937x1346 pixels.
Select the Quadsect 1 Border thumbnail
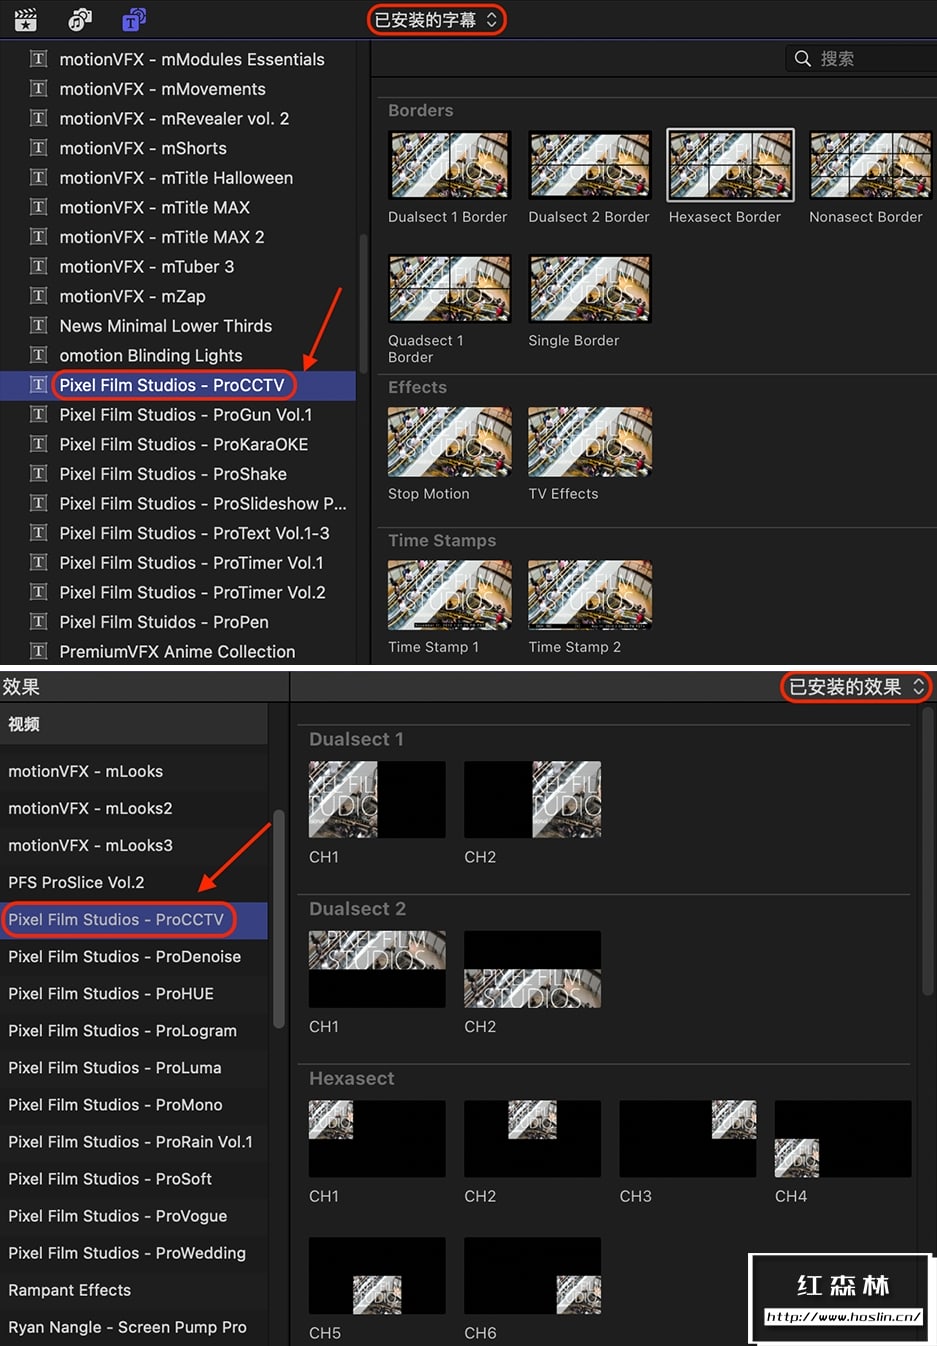[x=449, y=289]
